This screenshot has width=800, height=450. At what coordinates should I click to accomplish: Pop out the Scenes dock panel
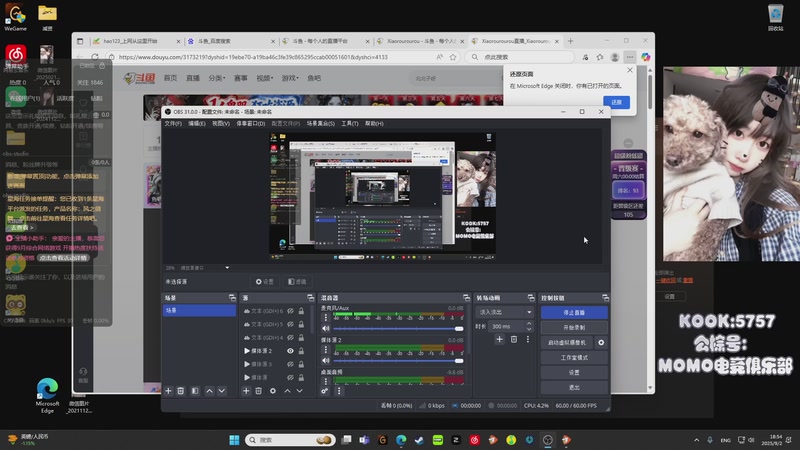[232, 297]
